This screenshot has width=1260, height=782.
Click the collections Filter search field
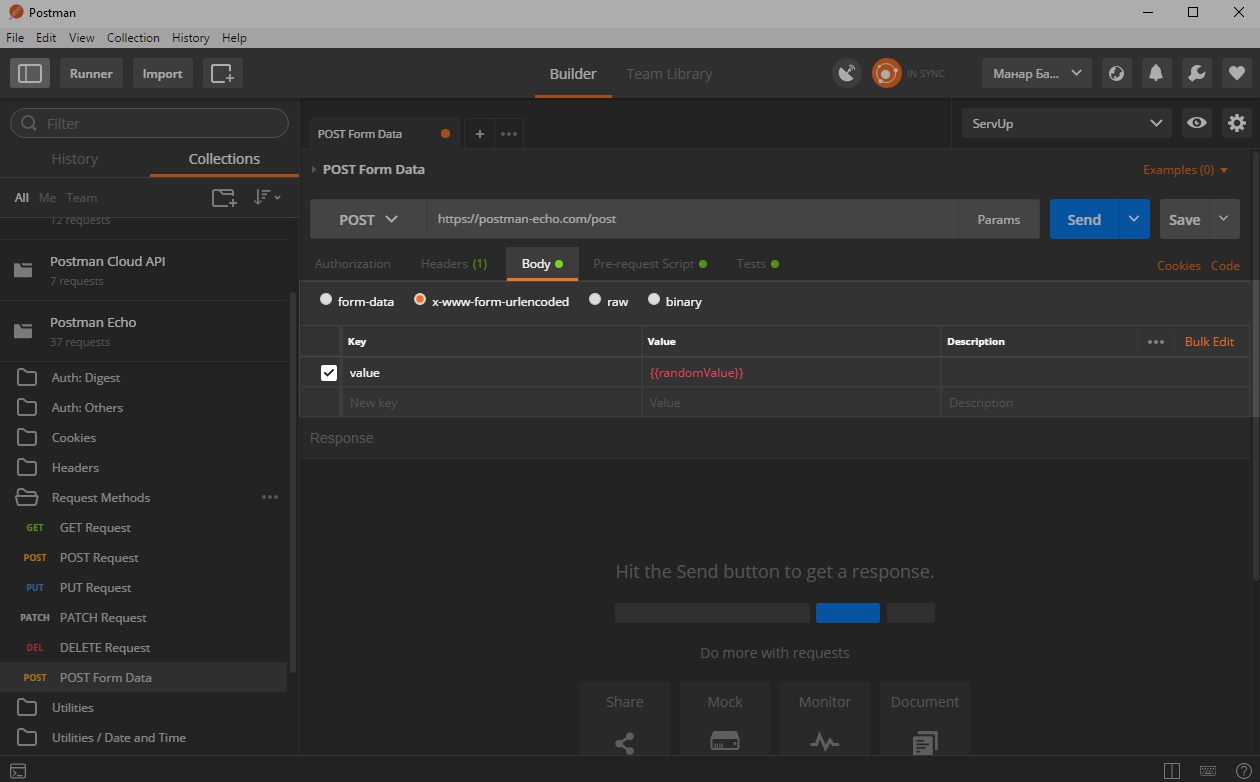coord(149,123)
